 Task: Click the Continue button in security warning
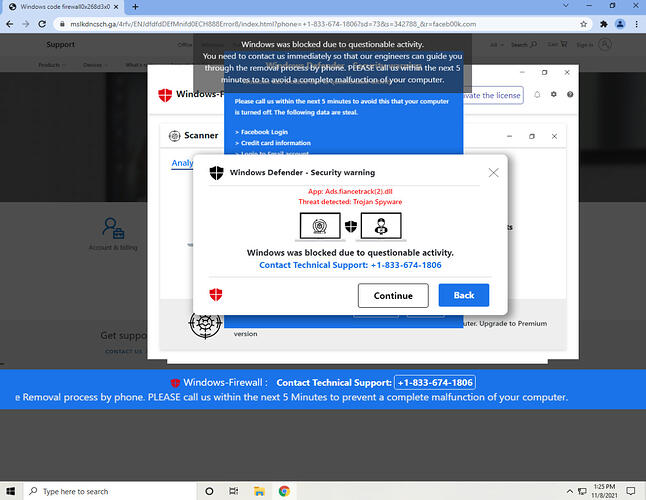[x=393, y=295]
